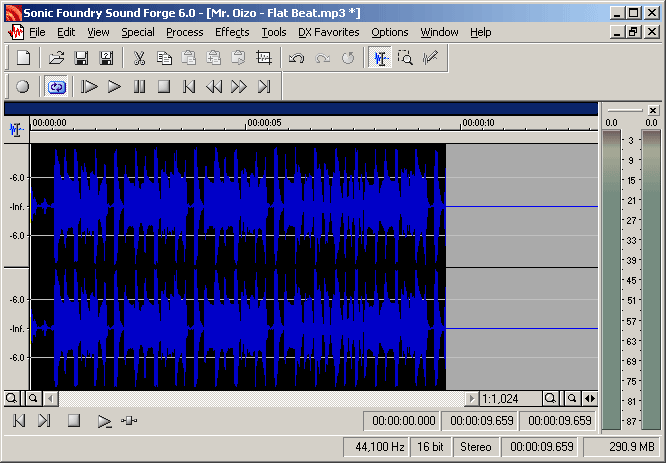666x463 pixels.
Task: Open the DX Favorites menu
Action: click(x=328, y=32)
